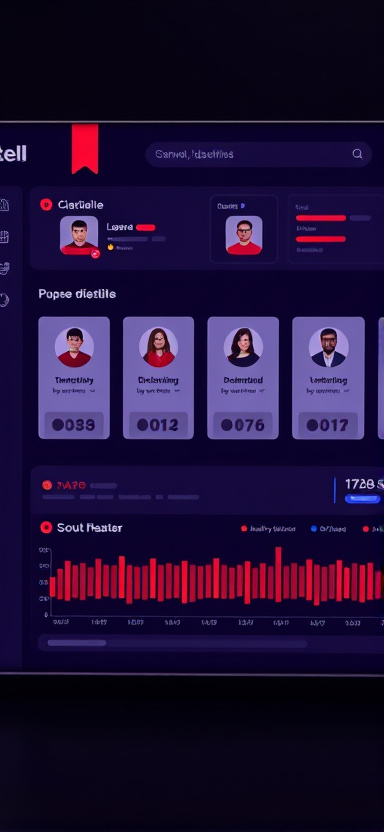This screenshot has width=384, height=832.
Task: Click the avatar in the 0076 card
Action: [x=243, y=347]
